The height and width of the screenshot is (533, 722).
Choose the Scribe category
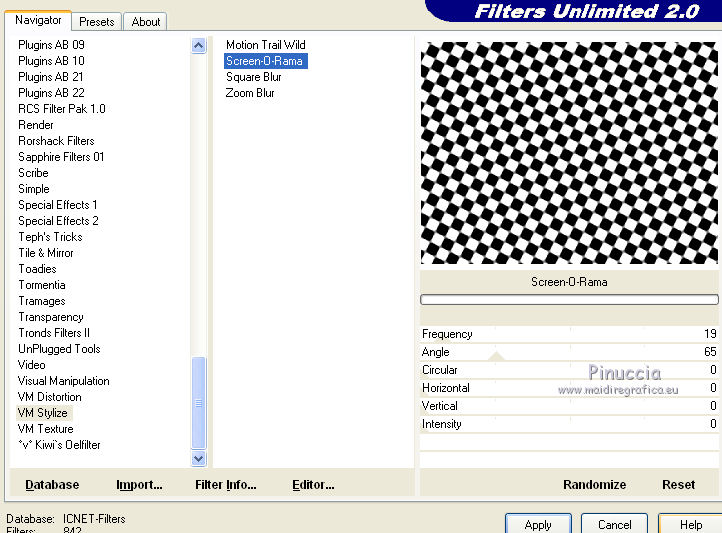(x=33, y=173)
